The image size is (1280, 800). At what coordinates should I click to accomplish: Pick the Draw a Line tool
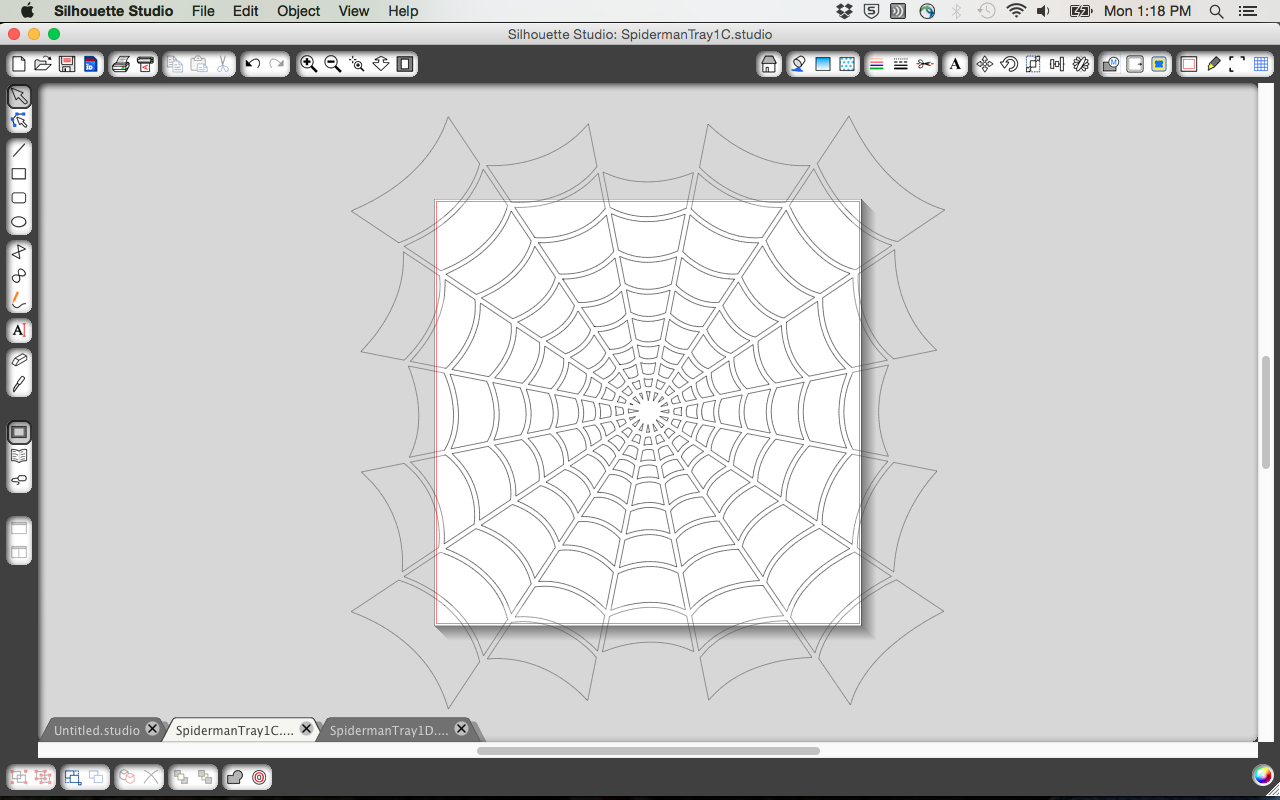point(19,150)
